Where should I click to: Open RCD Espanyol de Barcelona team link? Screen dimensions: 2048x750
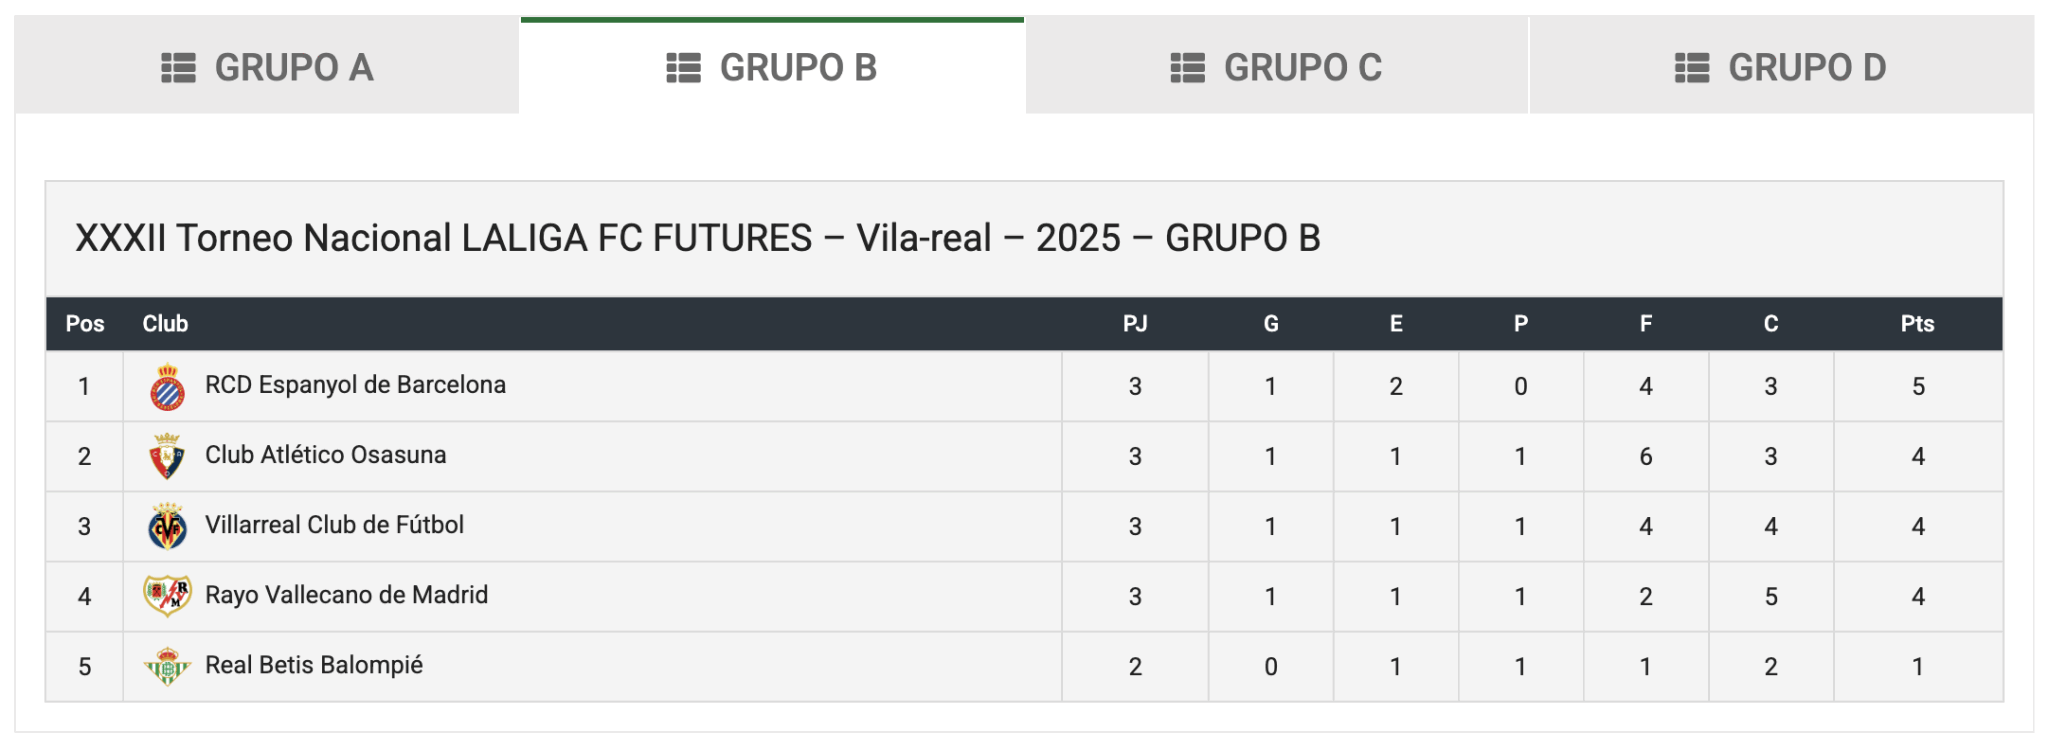(x=355, y=385)
